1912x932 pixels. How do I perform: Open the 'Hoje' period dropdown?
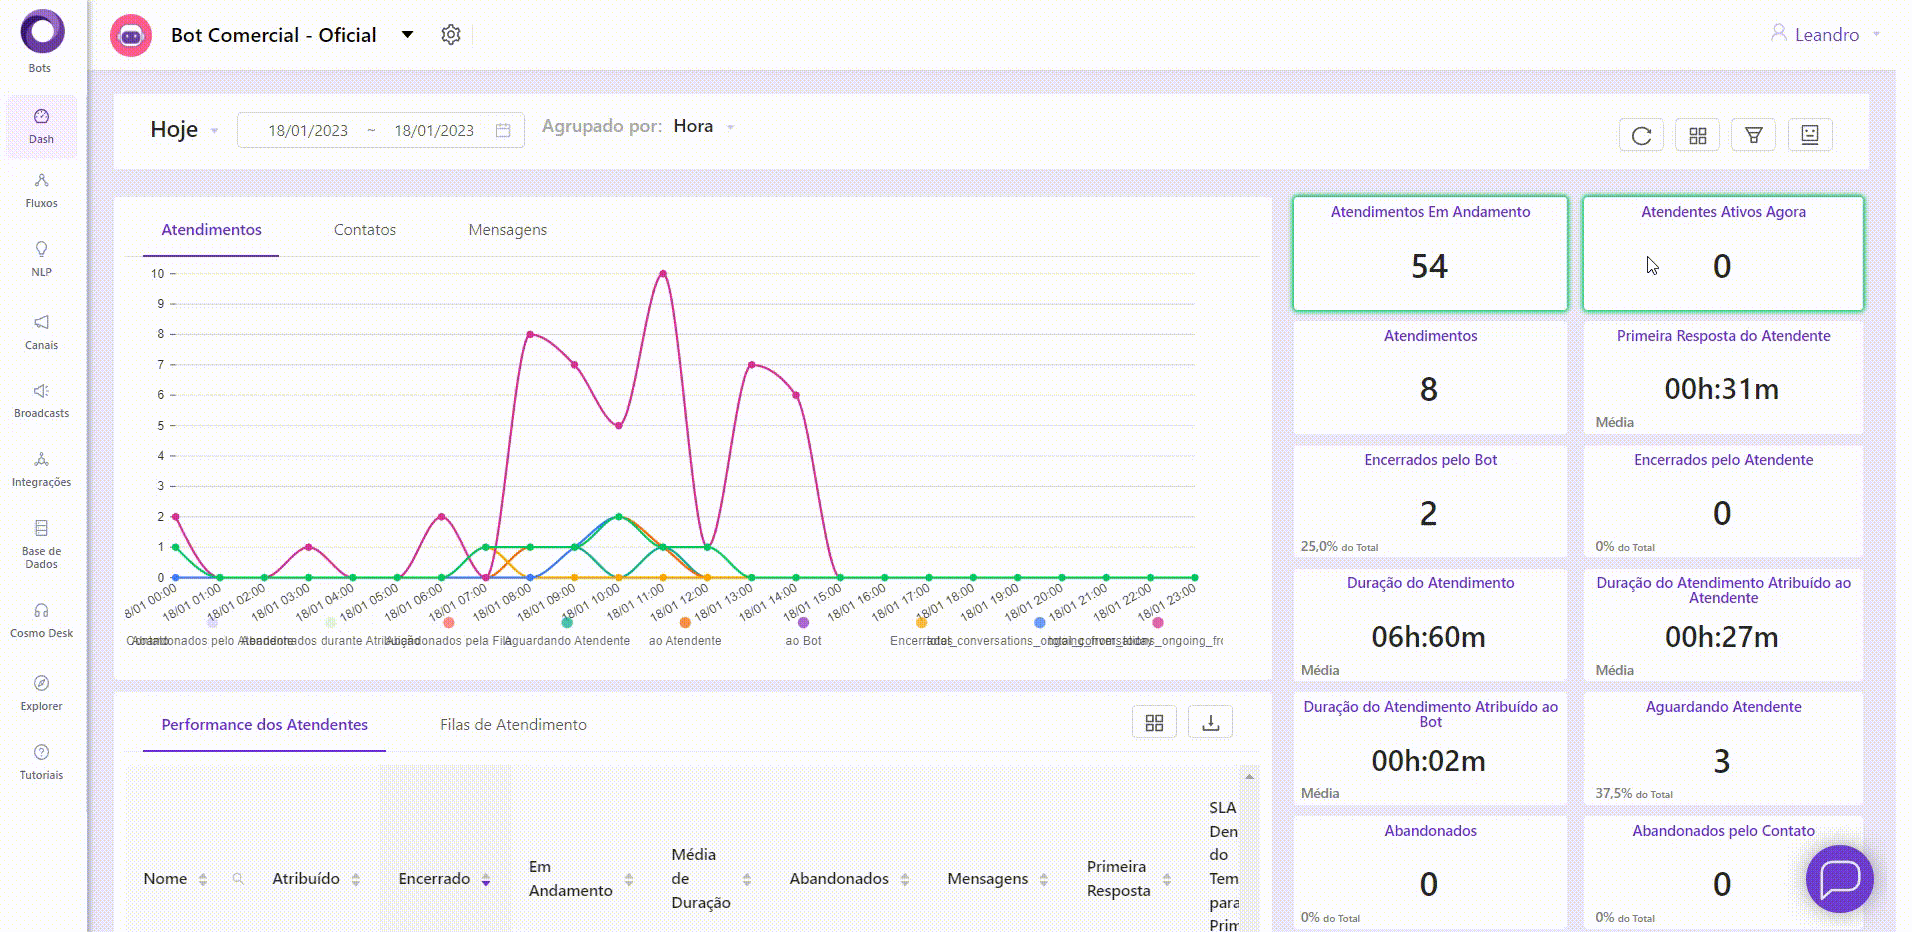(x=184, y=130)
